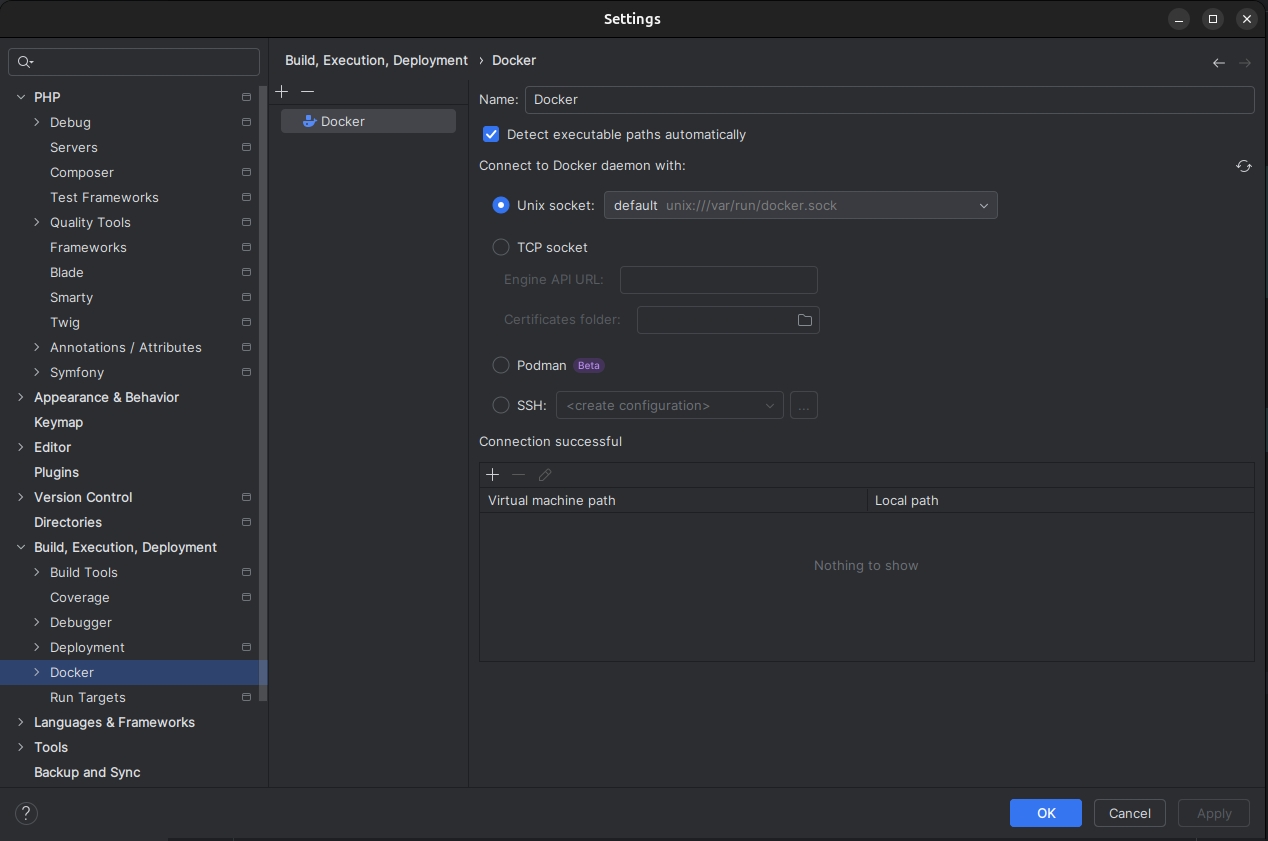This screenshot has height=841, width=1268.
Task: Click the refresh connection icon
Action: (x=1243, y=166)
